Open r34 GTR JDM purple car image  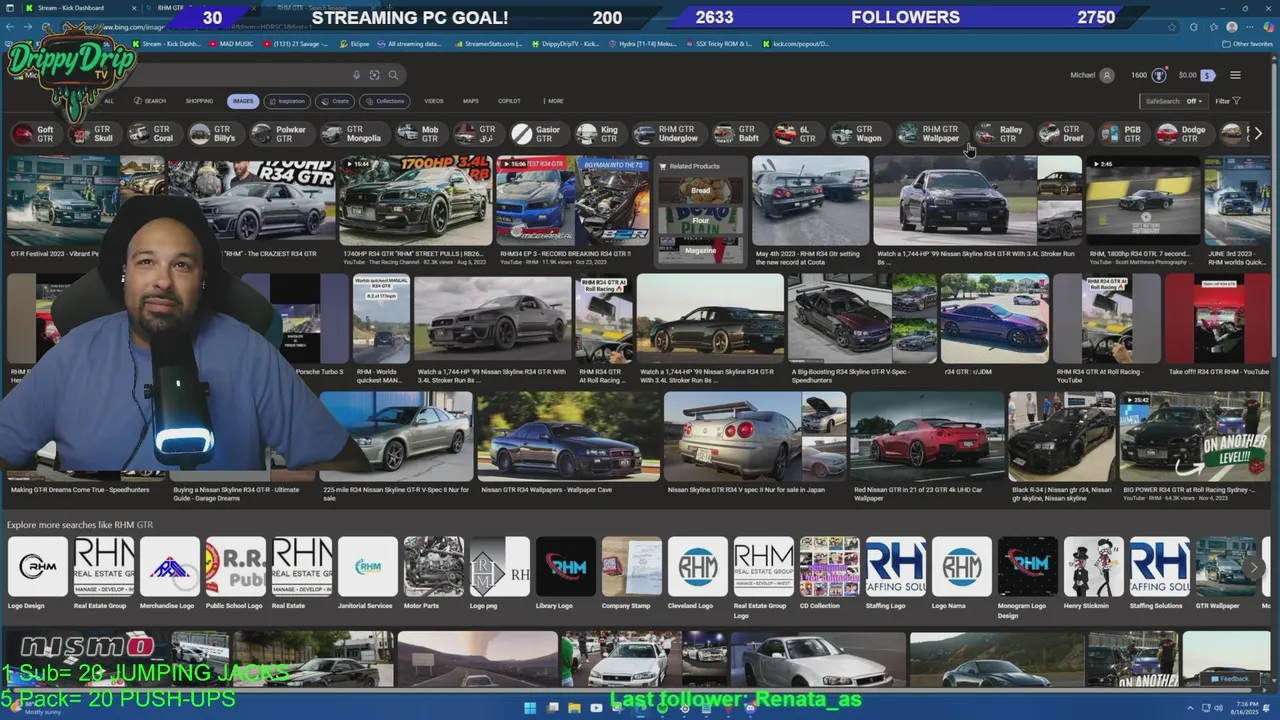click(x=994, y=318)
